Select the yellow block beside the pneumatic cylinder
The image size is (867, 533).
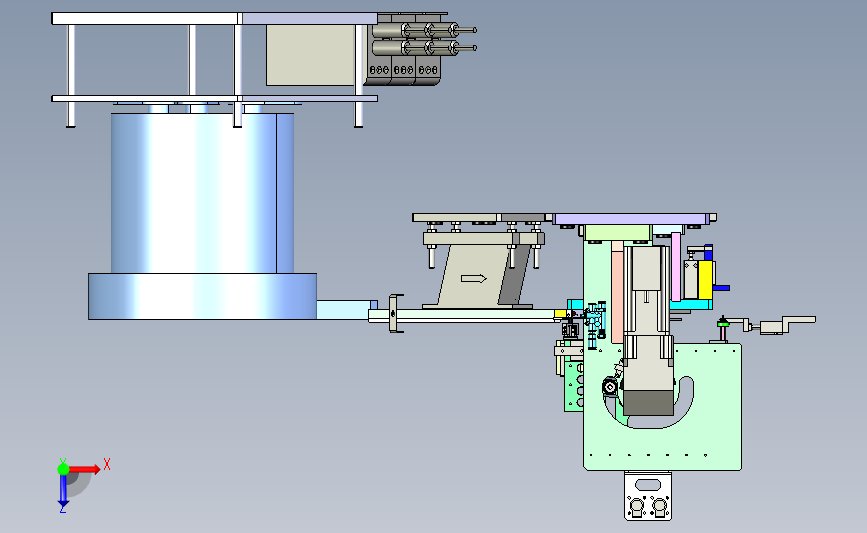[705, 280]
